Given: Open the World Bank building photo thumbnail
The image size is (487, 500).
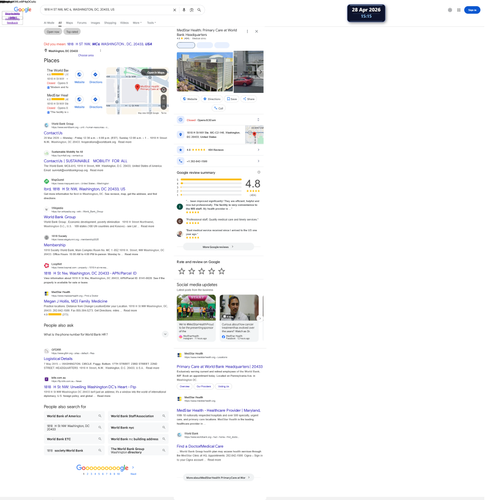Looking at the screenshot, I should pos(205,72).
